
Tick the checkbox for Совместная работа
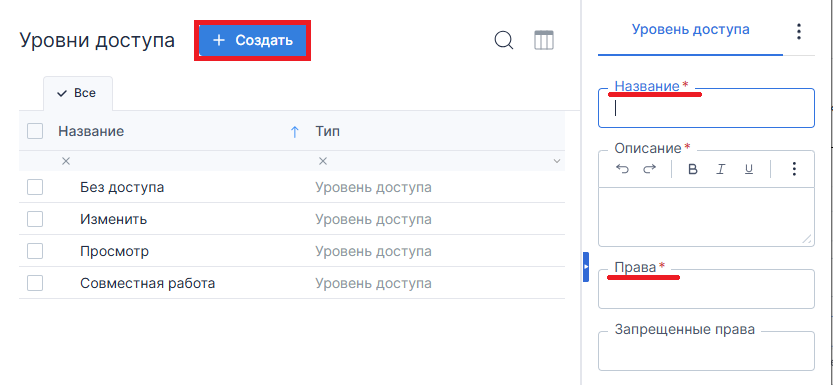click(35, 283)
